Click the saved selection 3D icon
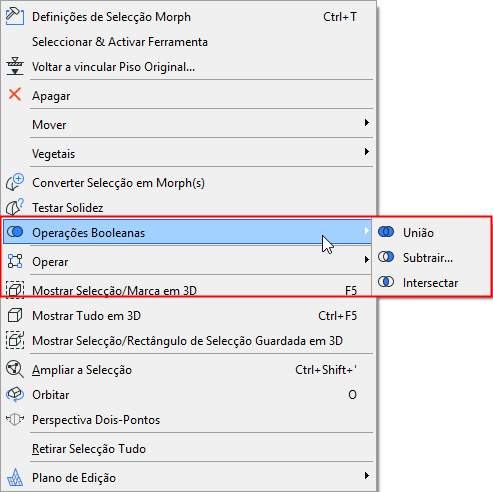Viewport: 493px width, 492px height. pyautogui.click(x=15, y=340)
